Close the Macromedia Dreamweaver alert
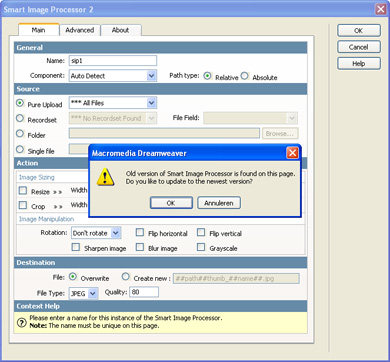Image resolution: width=390 pixels, height=362 pixels. point(292,153)
